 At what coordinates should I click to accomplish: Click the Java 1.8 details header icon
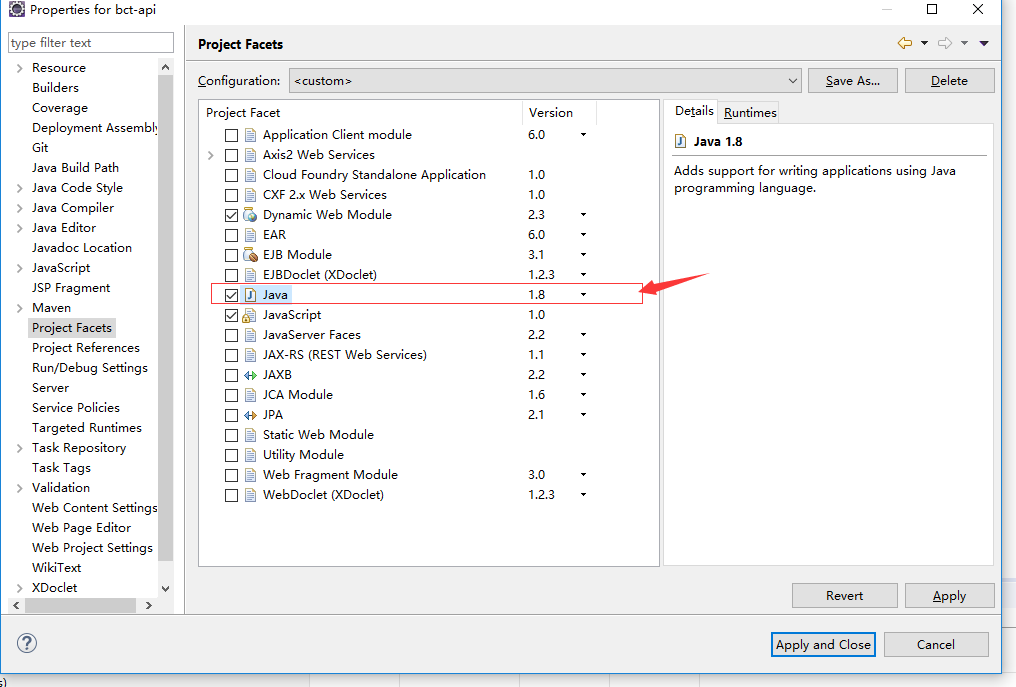[680, 141]
